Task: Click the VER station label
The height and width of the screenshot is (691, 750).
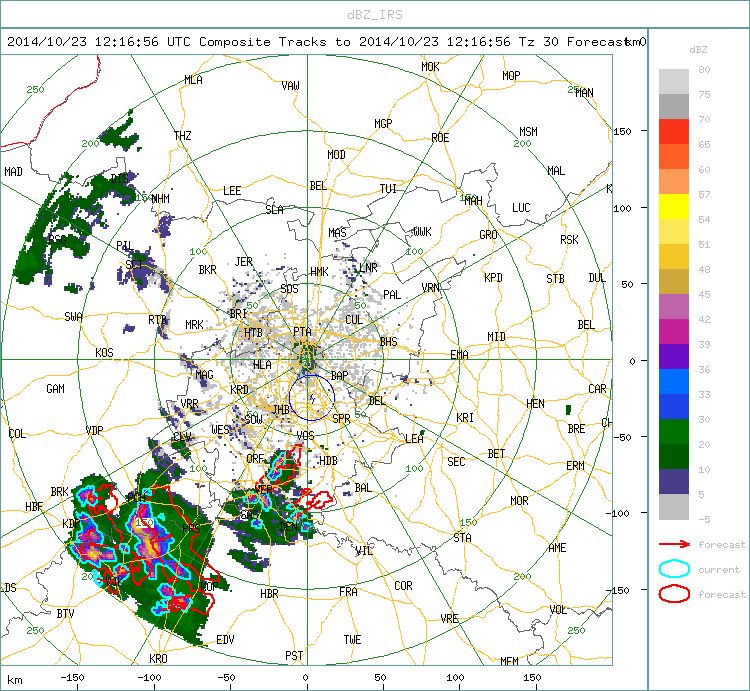Action: tap(264, 489)
